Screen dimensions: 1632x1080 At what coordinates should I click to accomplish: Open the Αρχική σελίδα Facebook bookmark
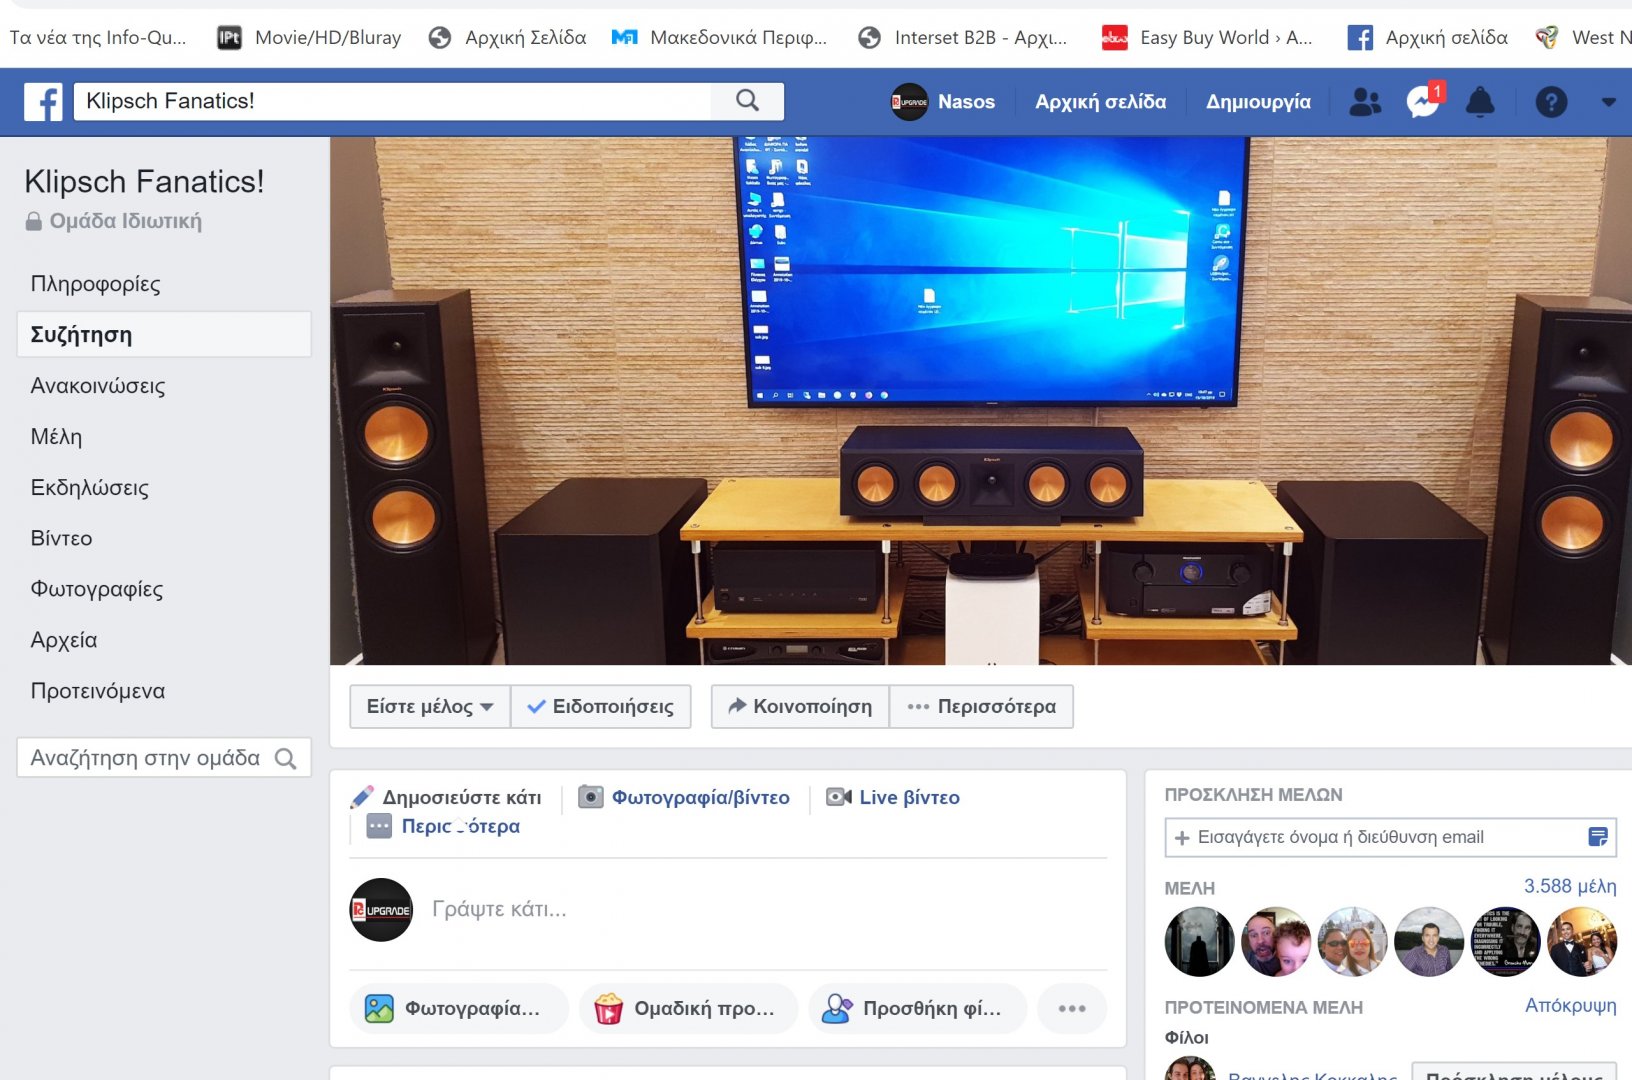1427,38
